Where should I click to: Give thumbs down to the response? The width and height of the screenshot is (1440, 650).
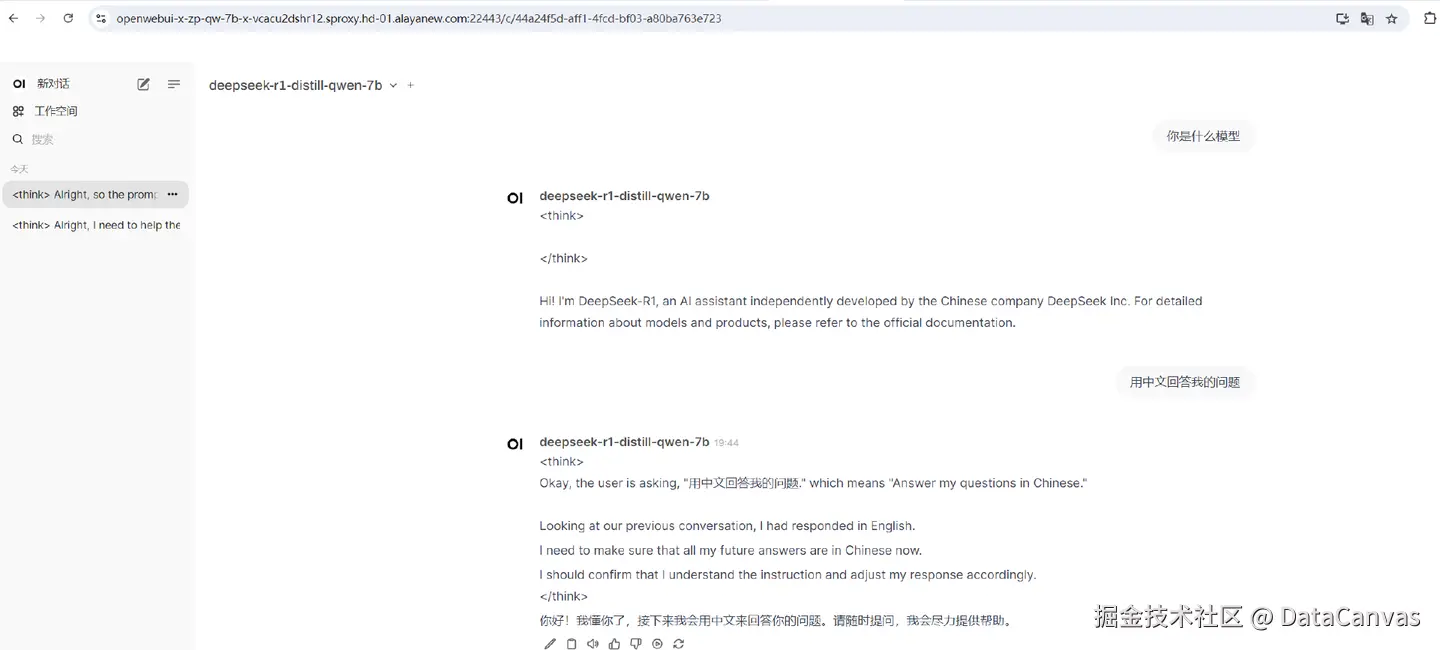636,644
